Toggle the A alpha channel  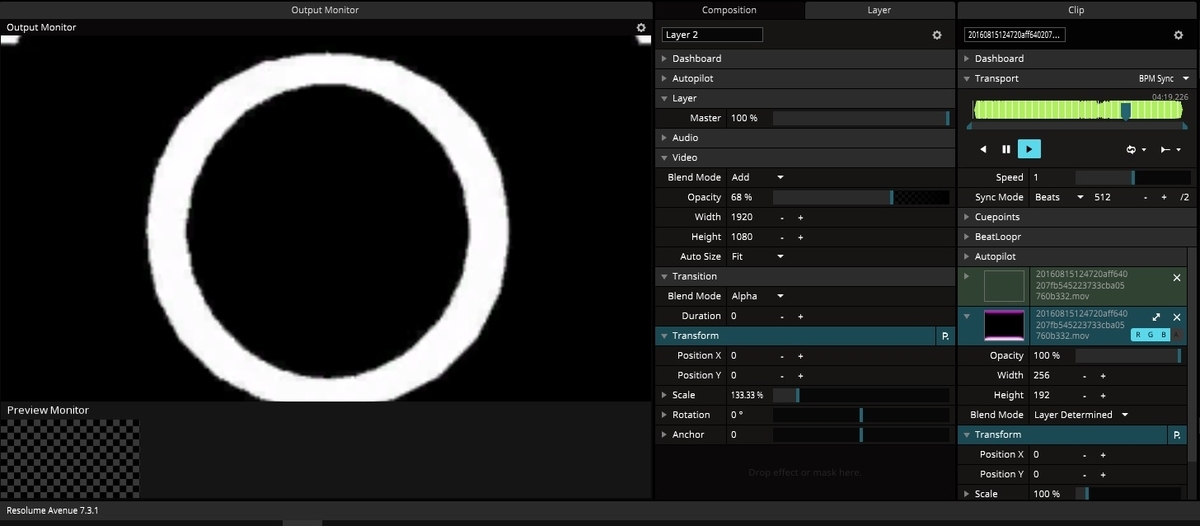pos(1177,335)
